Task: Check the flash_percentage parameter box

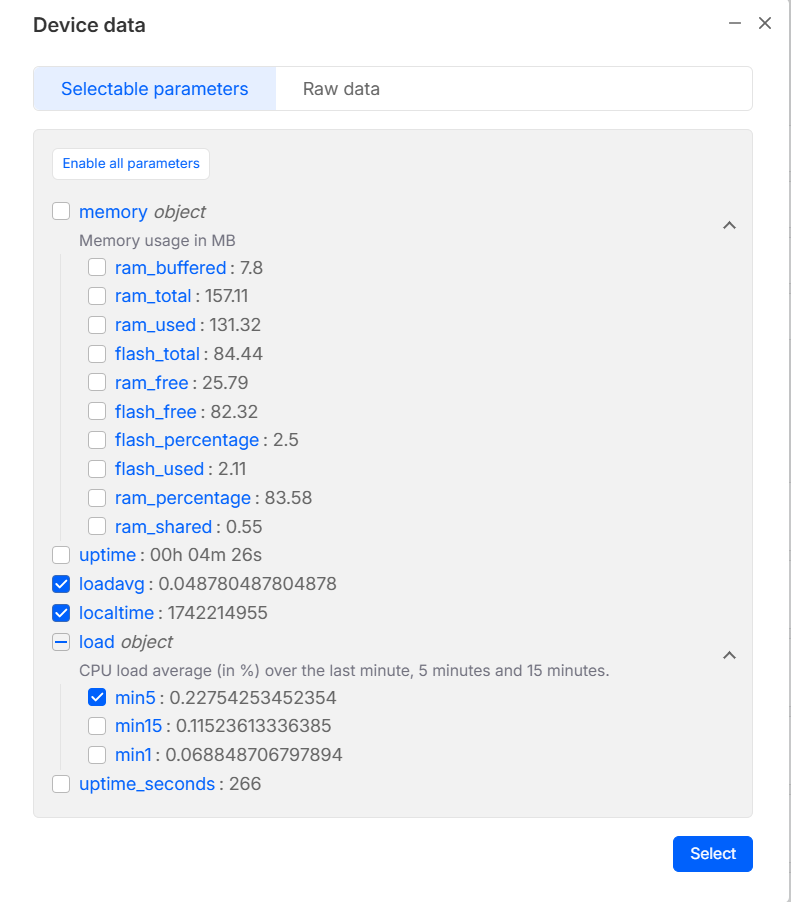Action: tap(97, 440)
